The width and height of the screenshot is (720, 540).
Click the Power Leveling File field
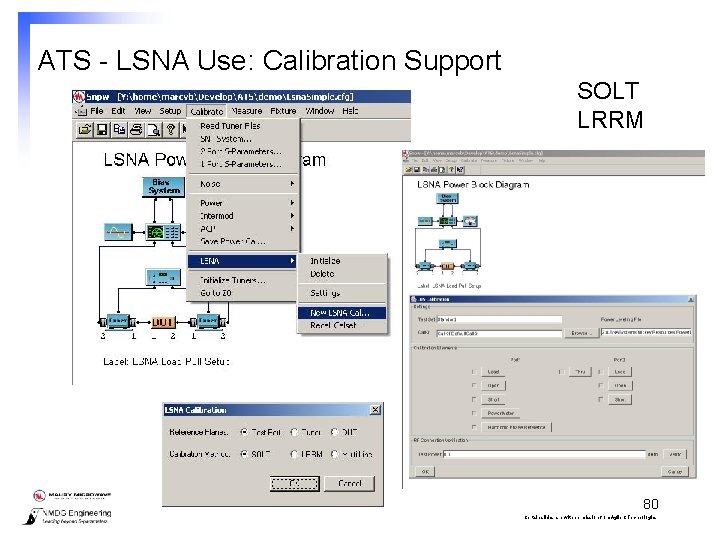[647, 332]
